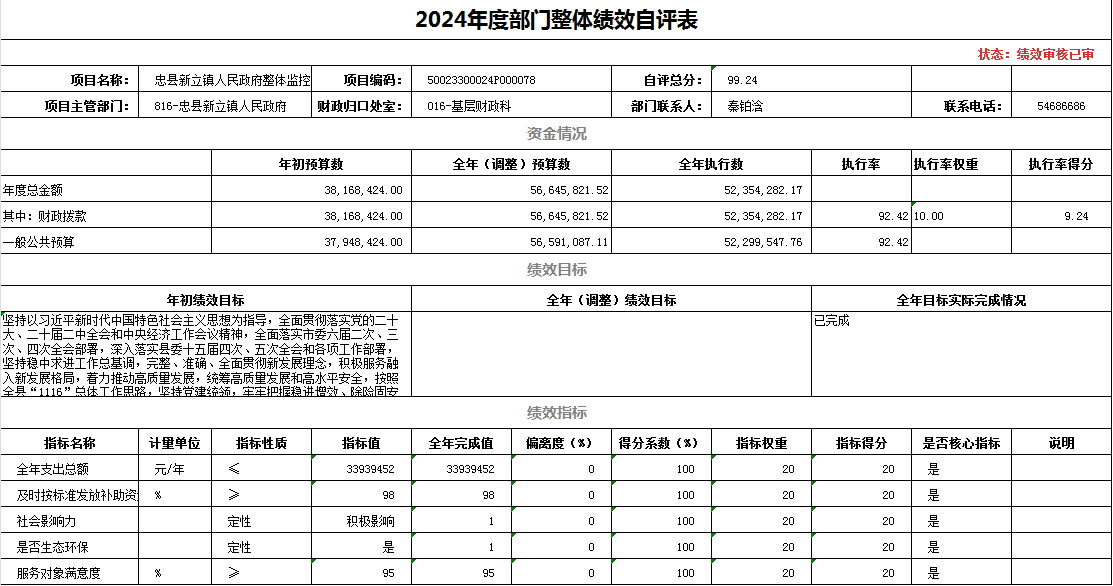Click the 联系电话 value 54686686
Screen dimensions: 1113x586
point(1061,106)
